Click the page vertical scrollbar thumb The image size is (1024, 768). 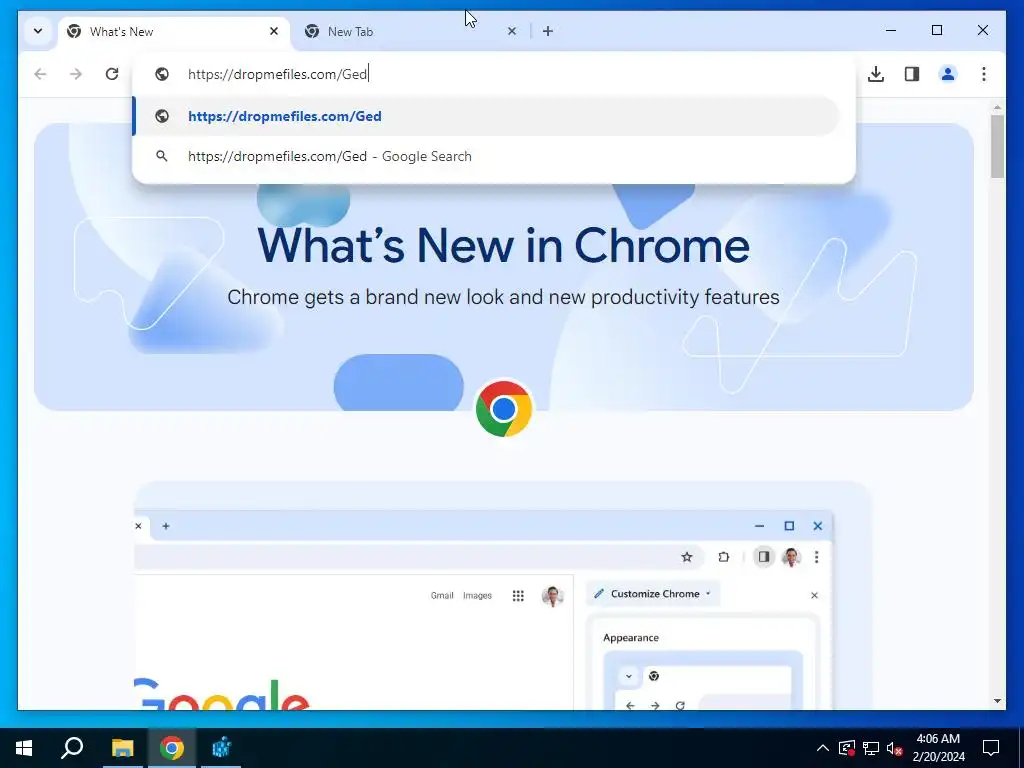click(x=997, y=146)
